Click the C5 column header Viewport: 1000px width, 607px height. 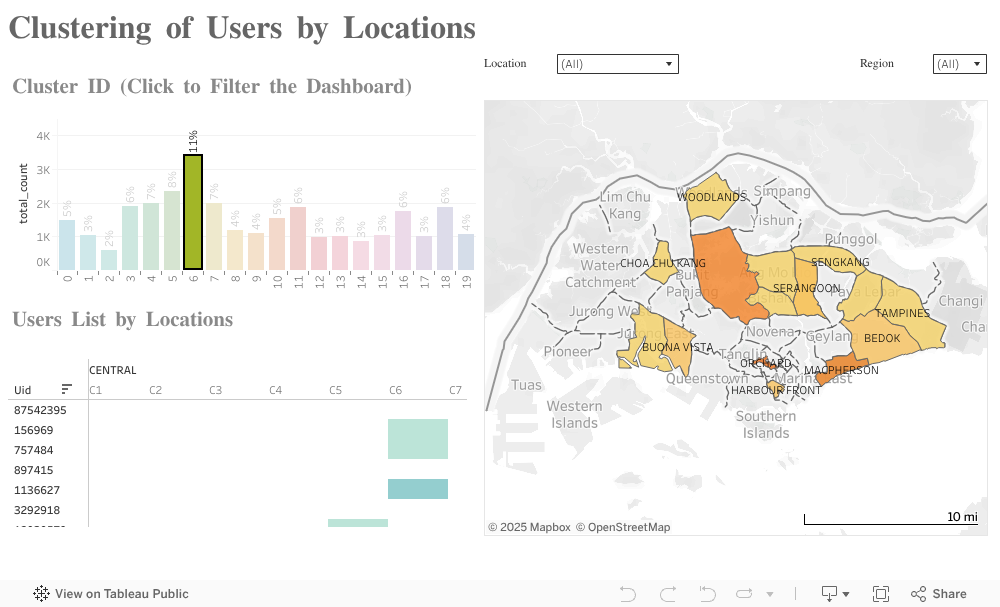[x=335, y=390]
